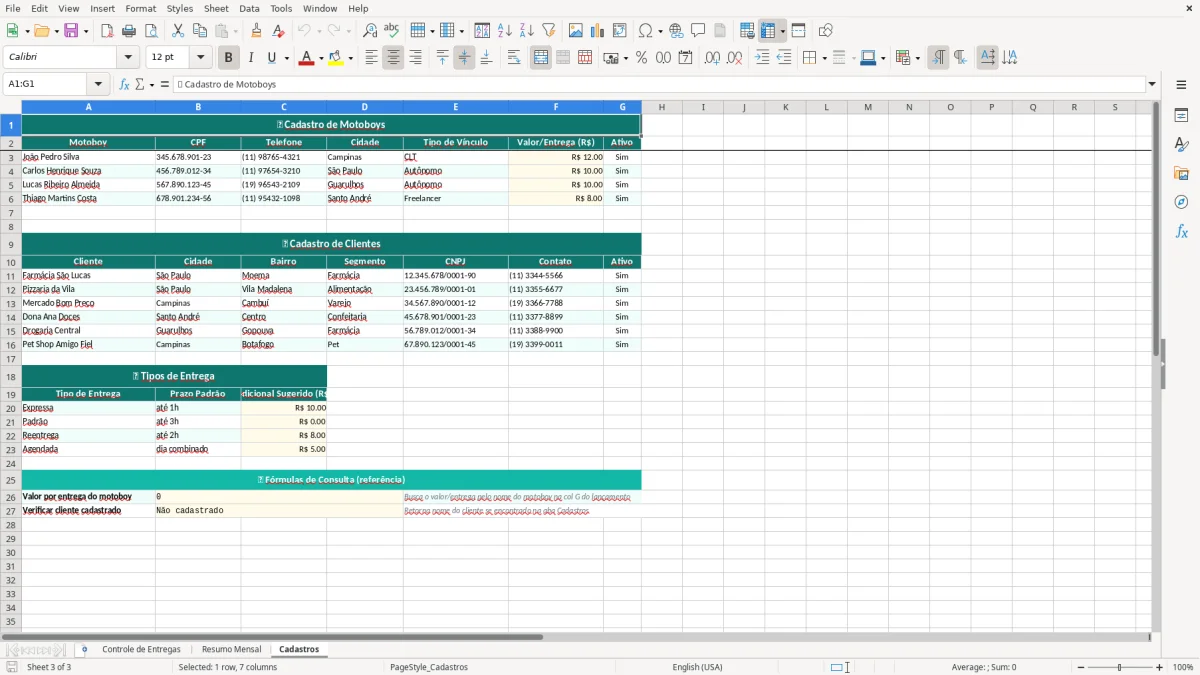The height and width of the screenshot is (675, 1200).
Task: Click the Define Print Area icon
Action: coord(746,31)
